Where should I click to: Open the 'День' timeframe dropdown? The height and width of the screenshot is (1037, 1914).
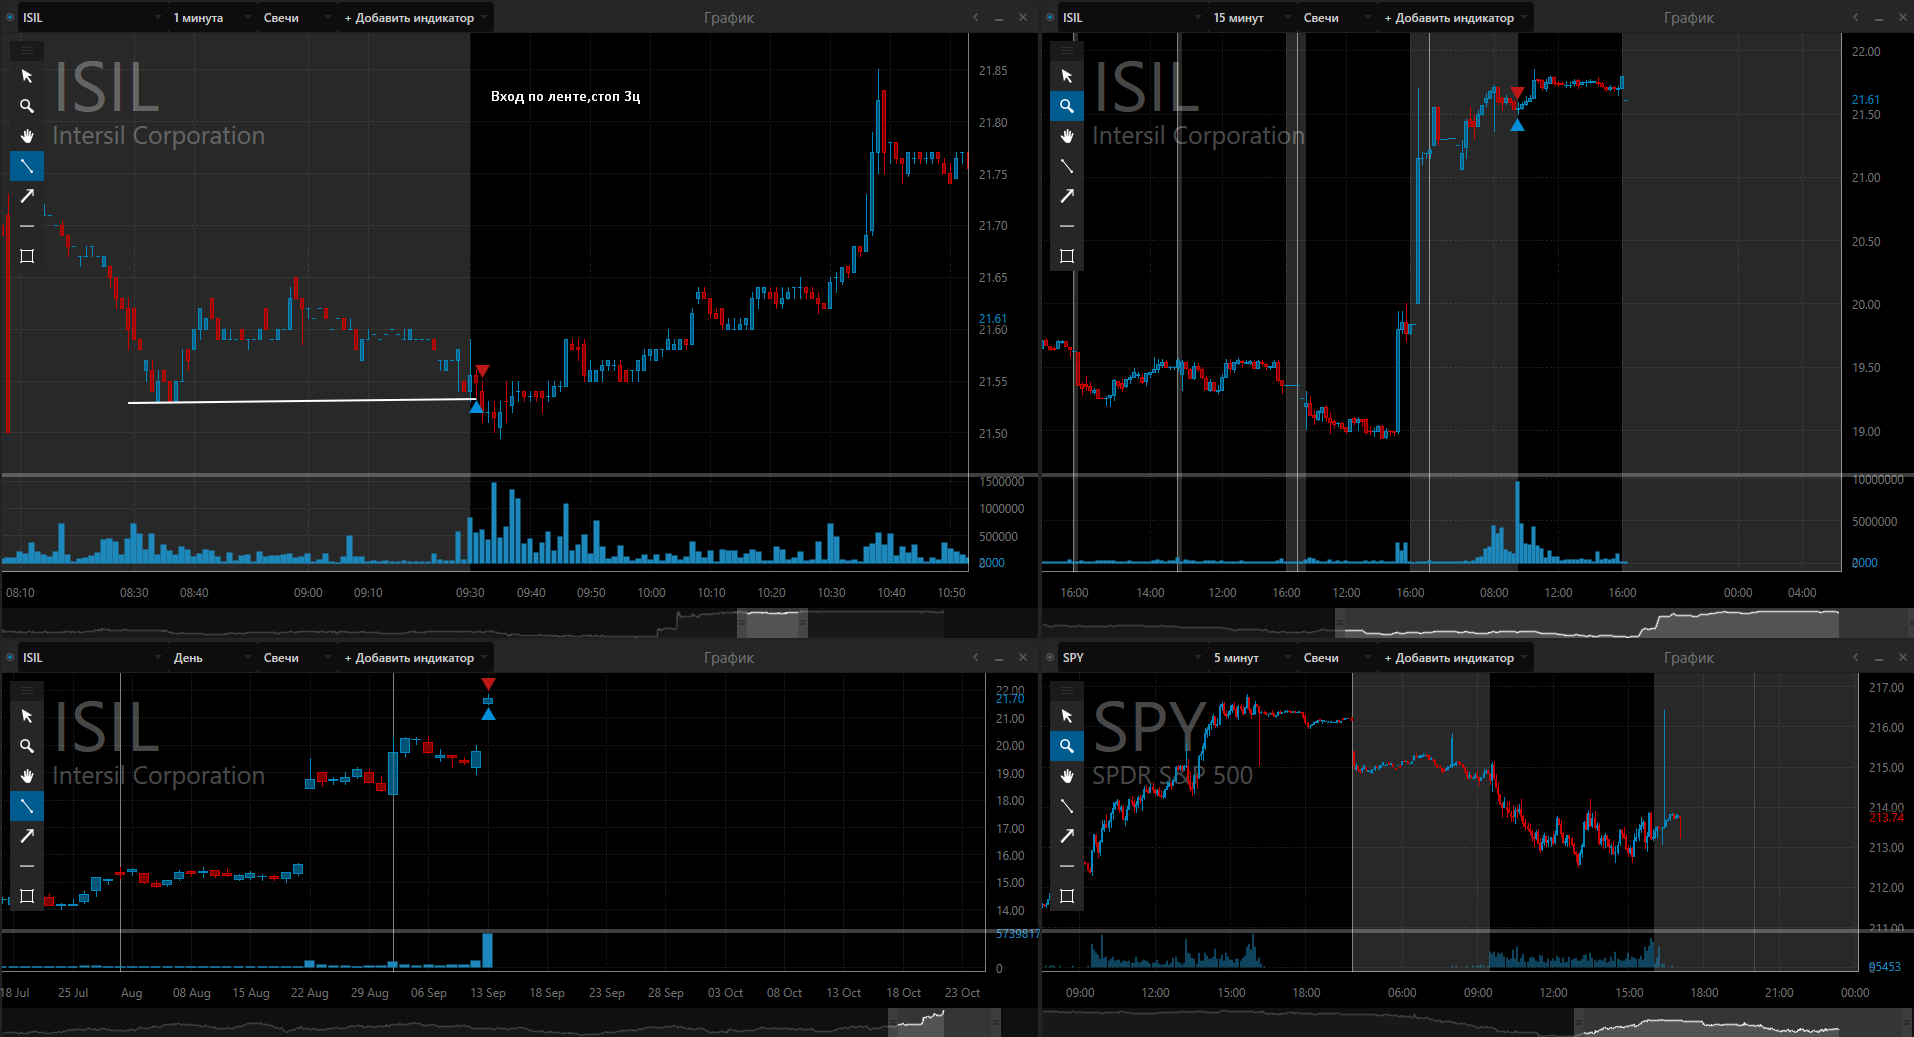point(211,658)
